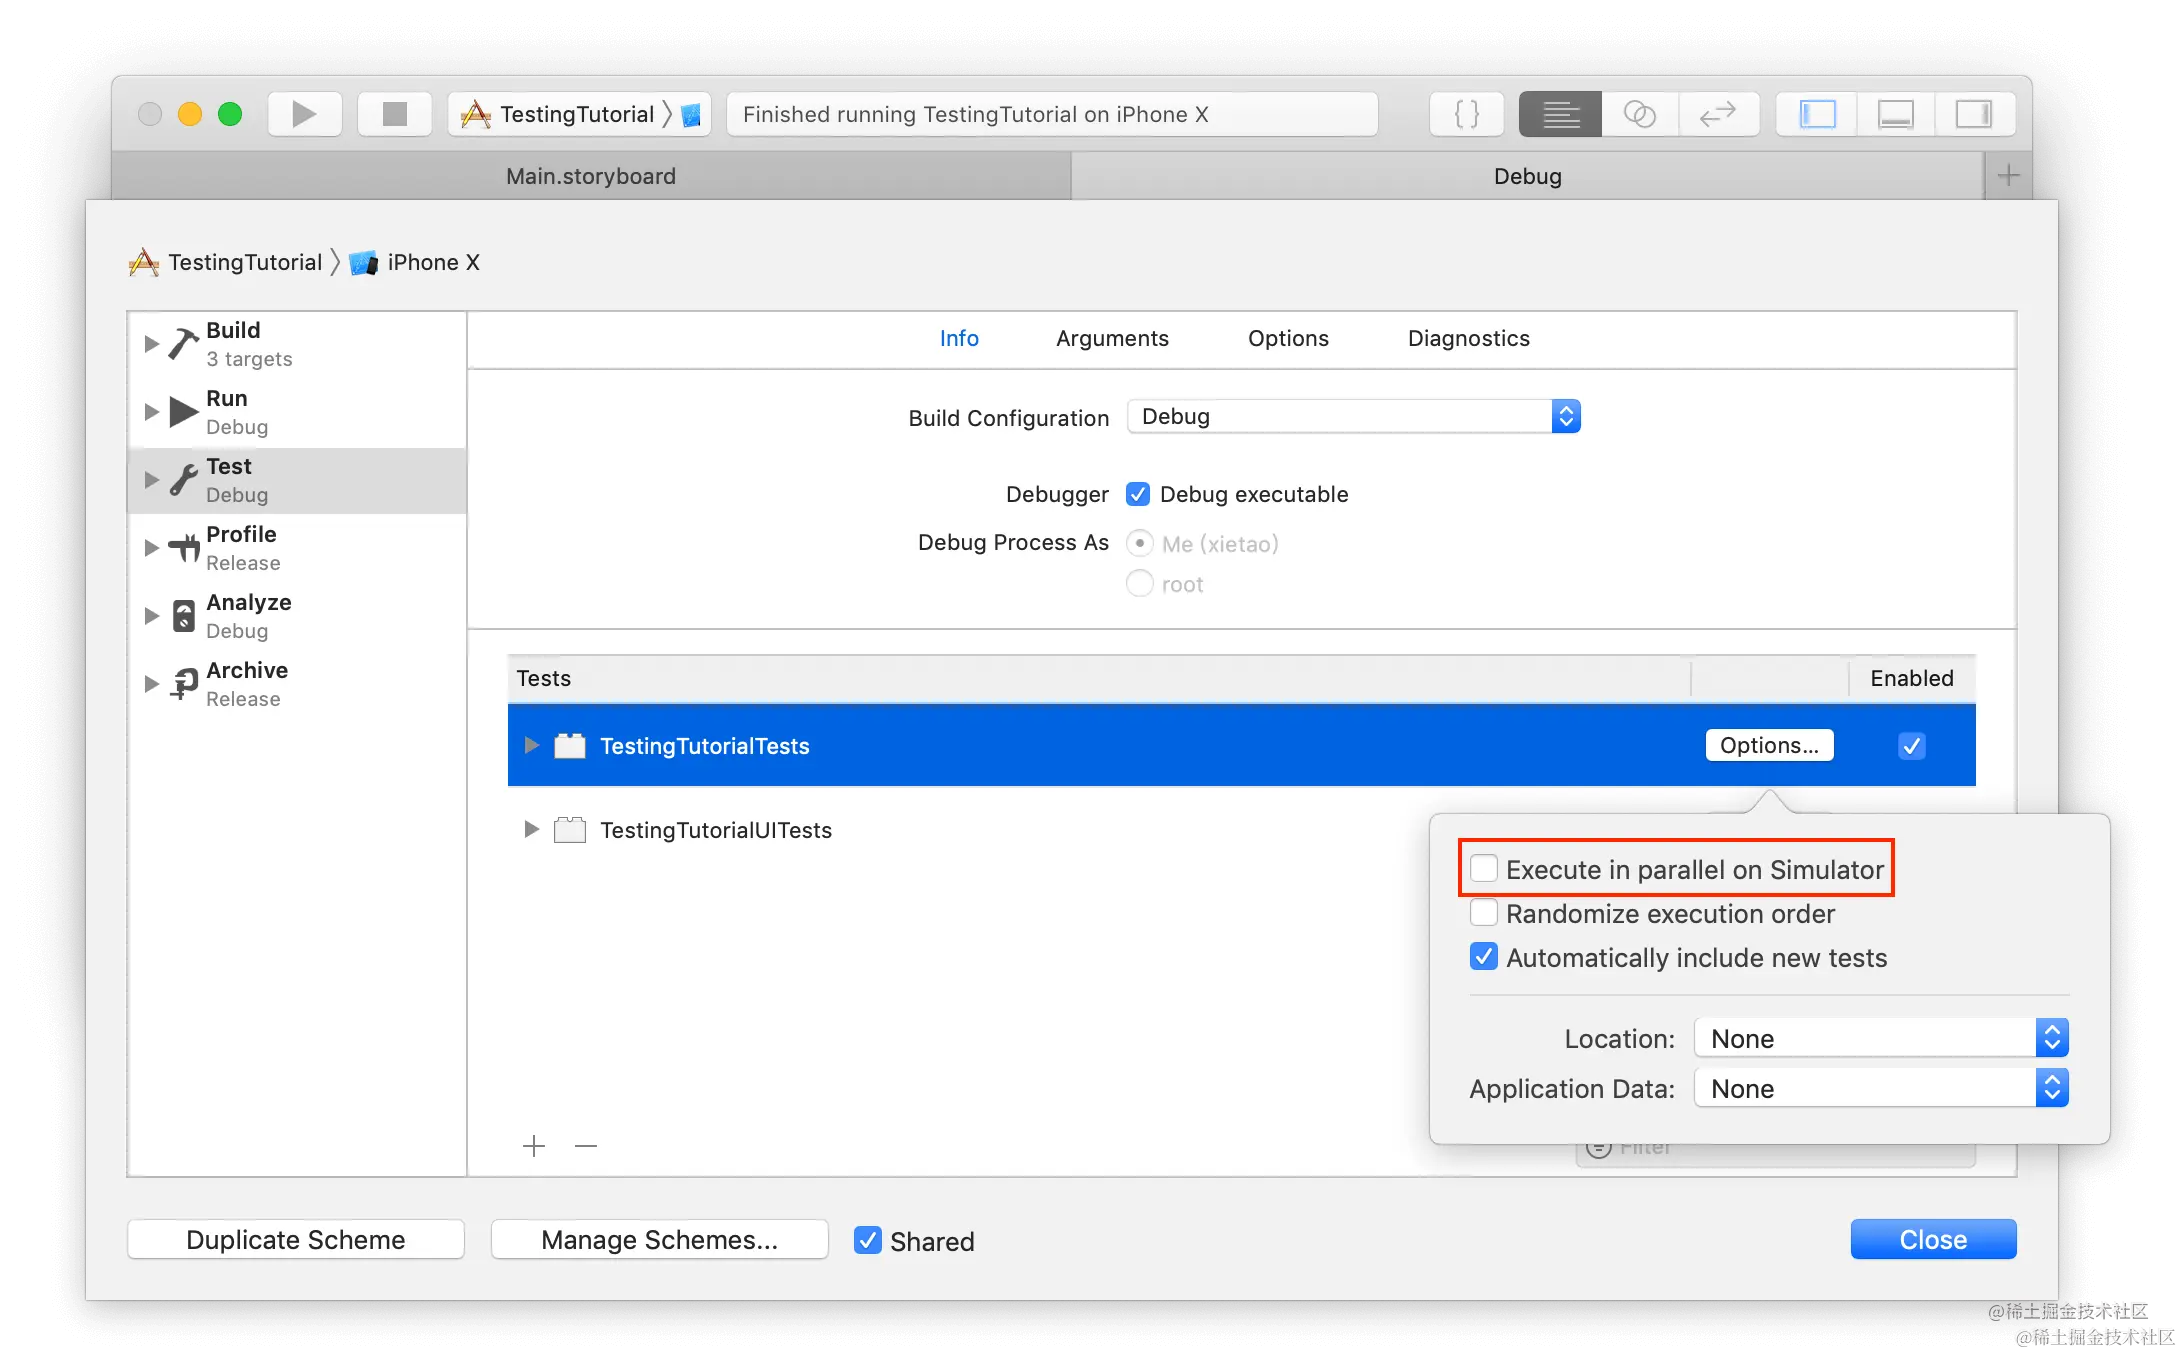
Task: Show the Assistant editor overlapping circles icon
Action: point(1639,114)
